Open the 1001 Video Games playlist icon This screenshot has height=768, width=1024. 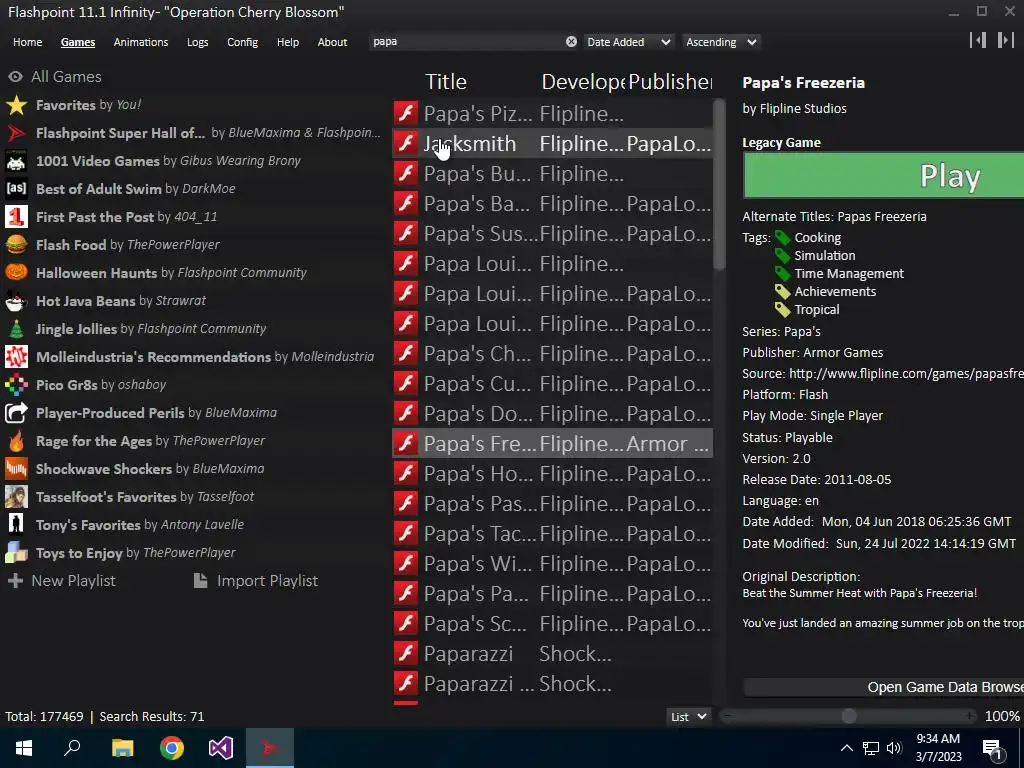point(16,161)
